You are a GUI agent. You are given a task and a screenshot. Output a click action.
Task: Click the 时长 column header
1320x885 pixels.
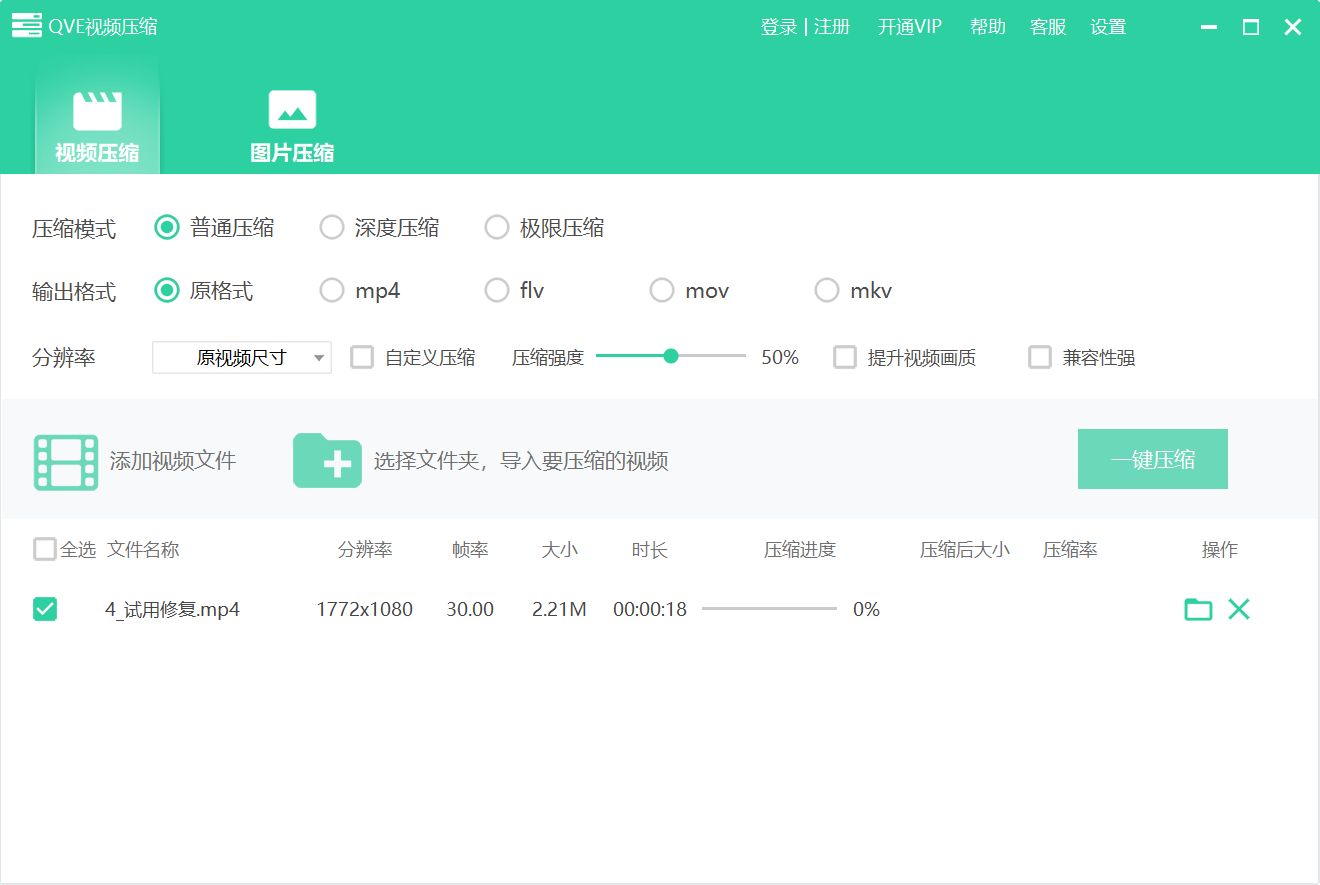[650, 550]
